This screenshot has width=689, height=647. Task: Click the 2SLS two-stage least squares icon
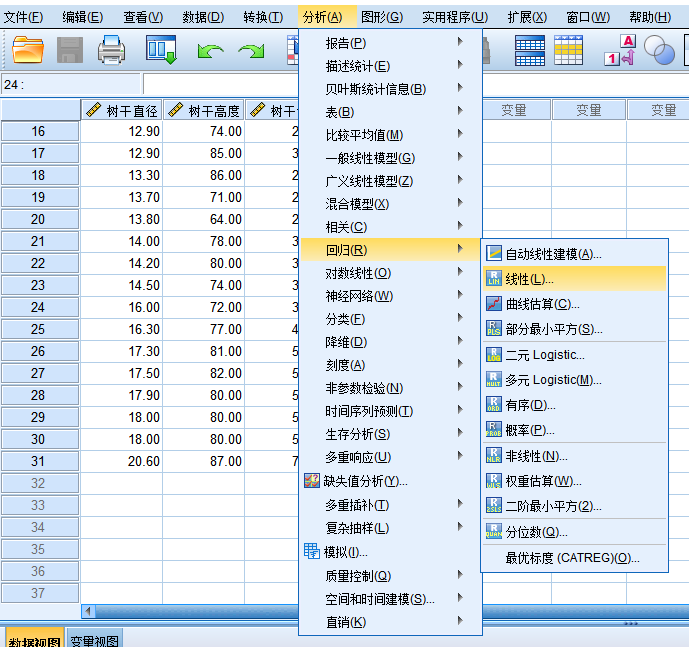[494, 506]
